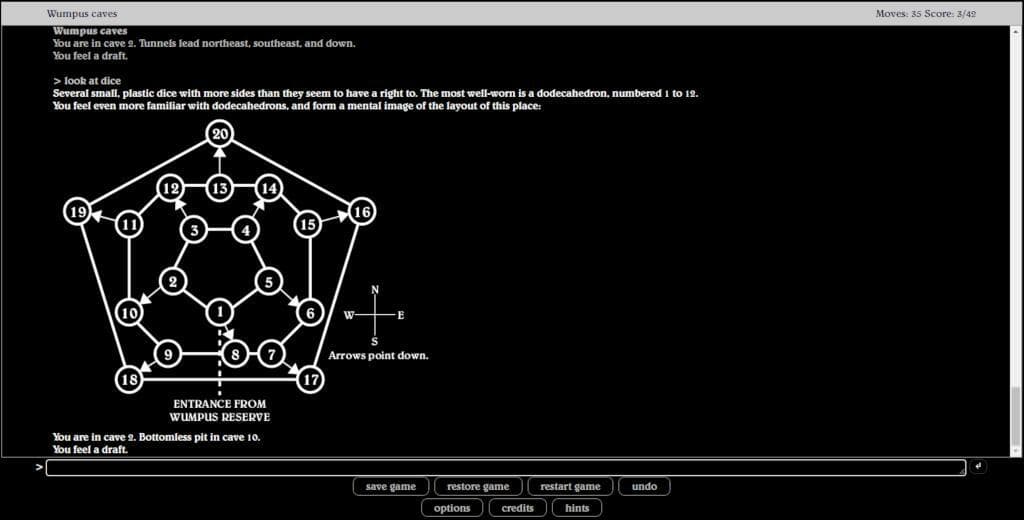Click cave node 20 on the map
Viewport: 1024px width, 520px height.
(x=220, y=135)
